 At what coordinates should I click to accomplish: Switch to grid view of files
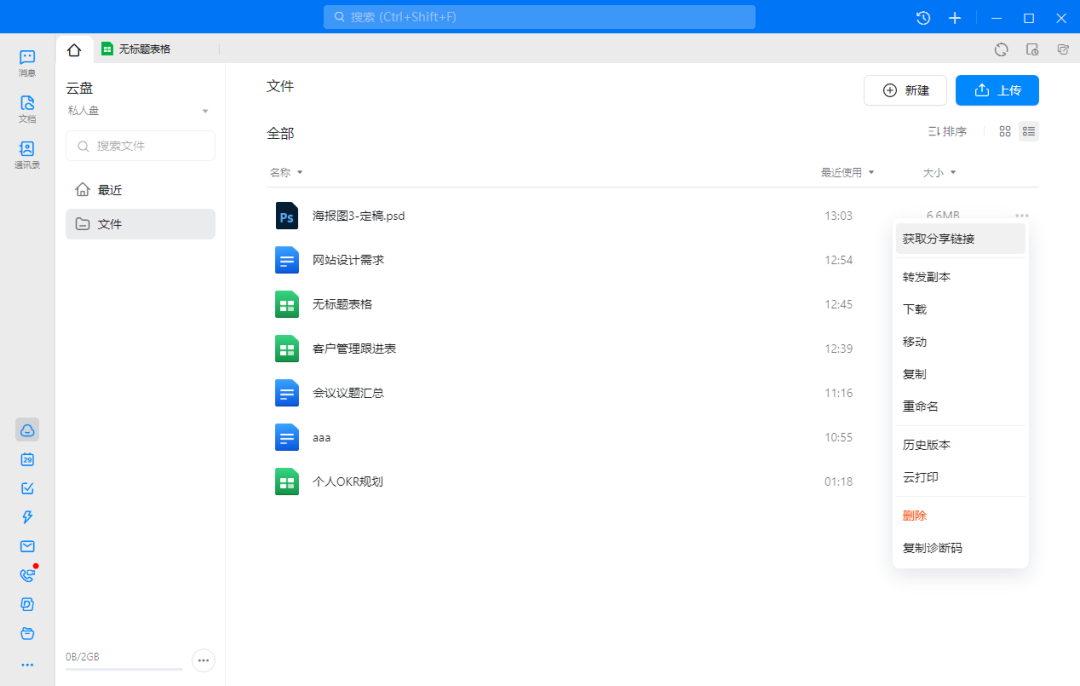tap(1005, 132)
